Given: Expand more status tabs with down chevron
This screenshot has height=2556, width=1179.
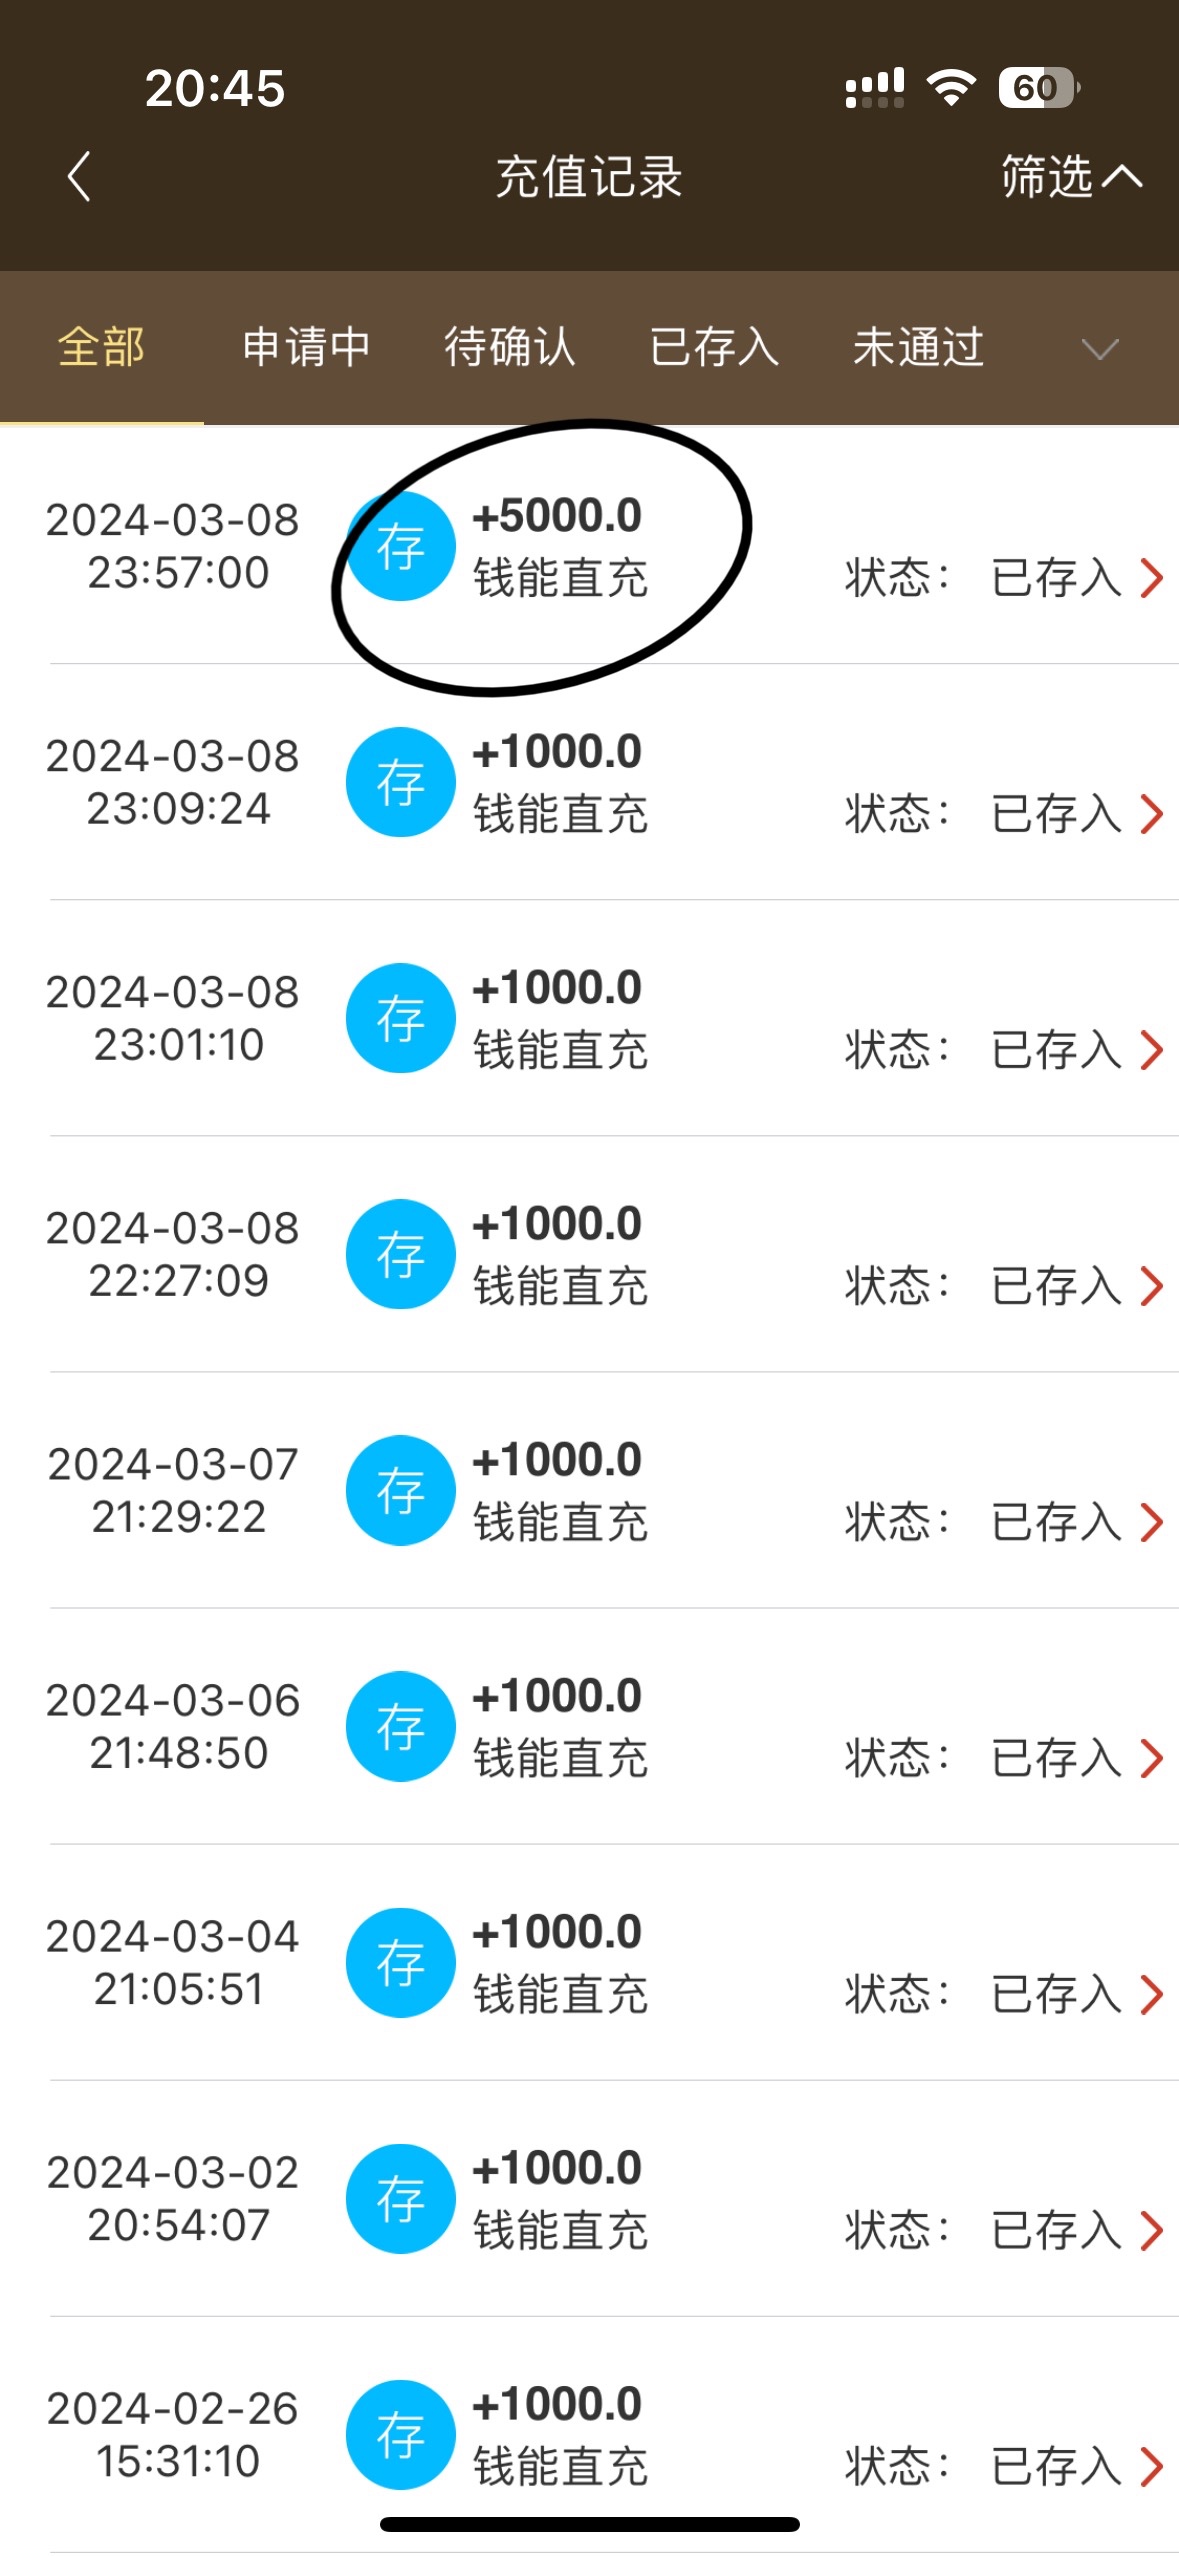Looking at the screenshot, I should click(1100, 349).
